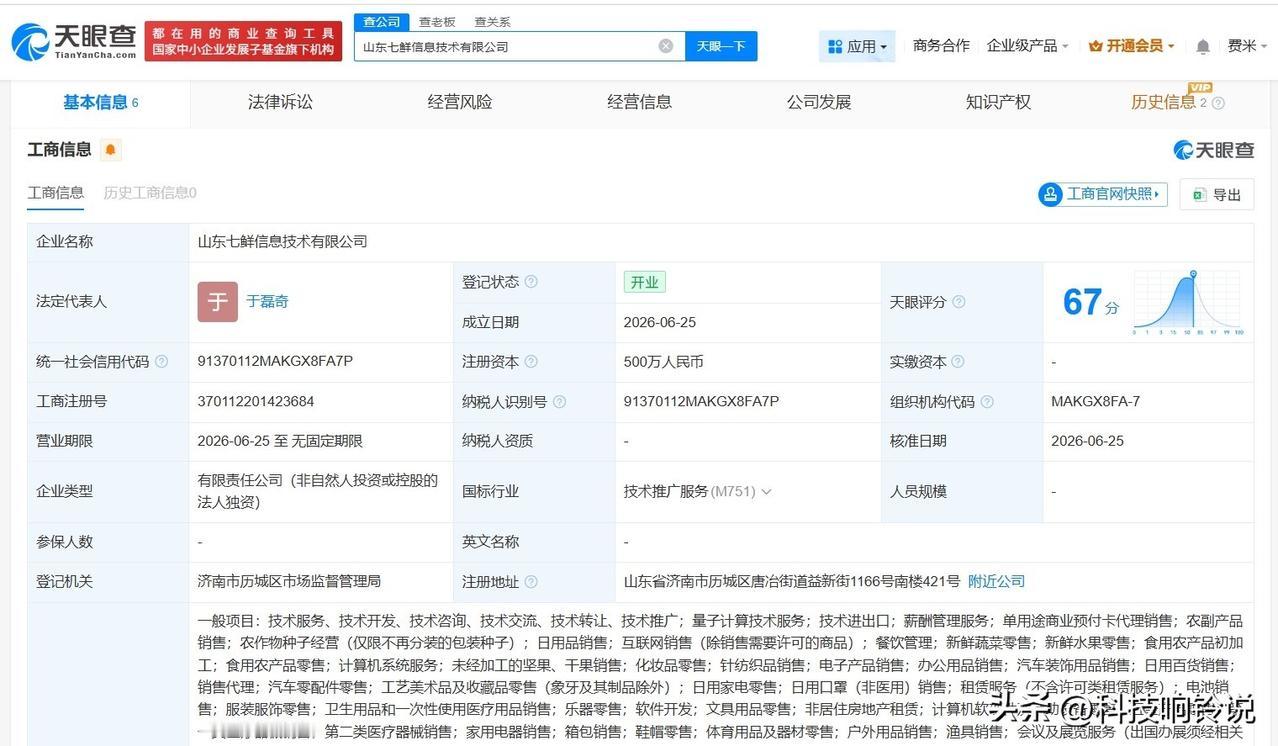The image size is (1278, 746).
Task: Click the help icon next to 实缴资本
Action: click(958, 362)
